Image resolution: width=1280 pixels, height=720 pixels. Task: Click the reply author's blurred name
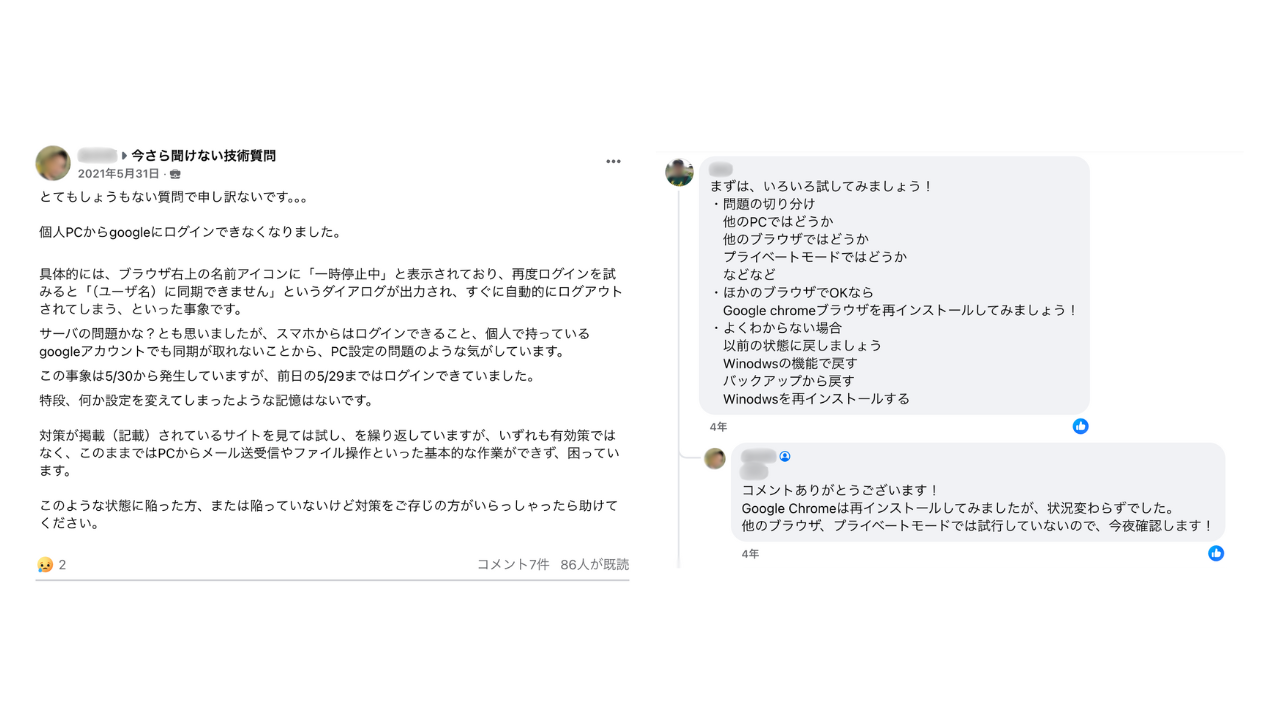(x=759, y=456)
